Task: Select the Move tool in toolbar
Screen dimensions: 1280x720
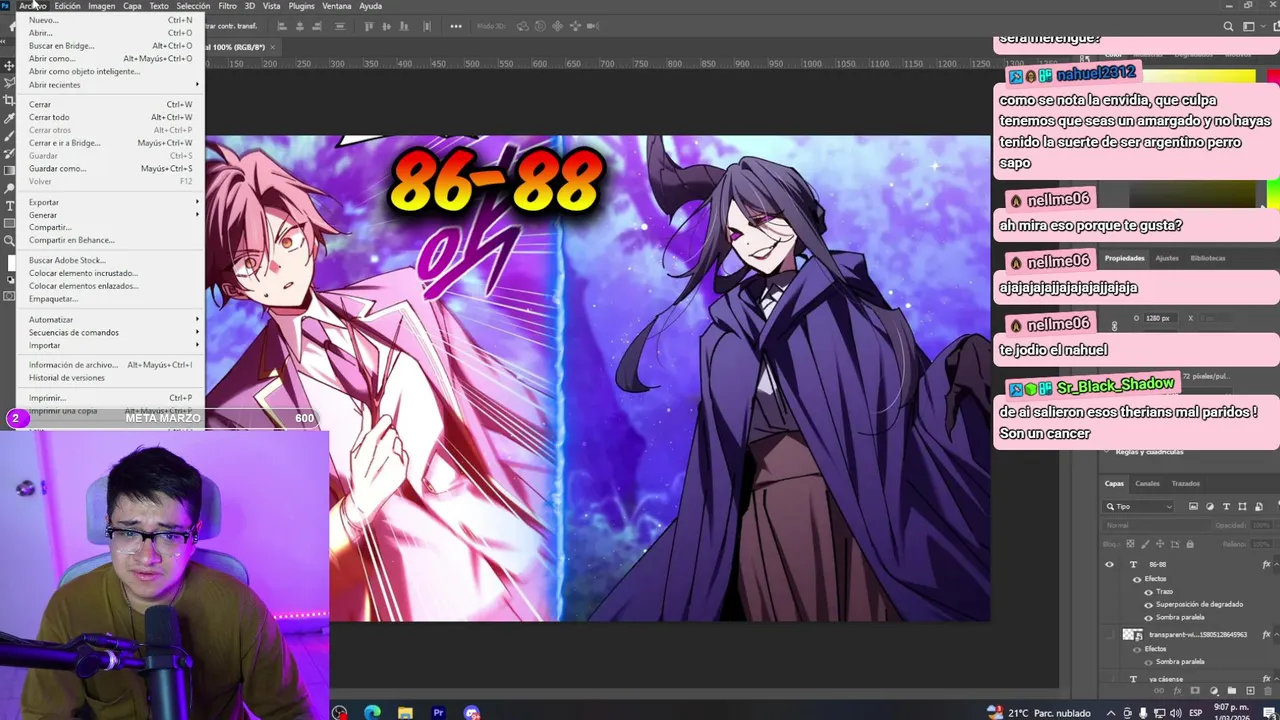Action: 9,66
